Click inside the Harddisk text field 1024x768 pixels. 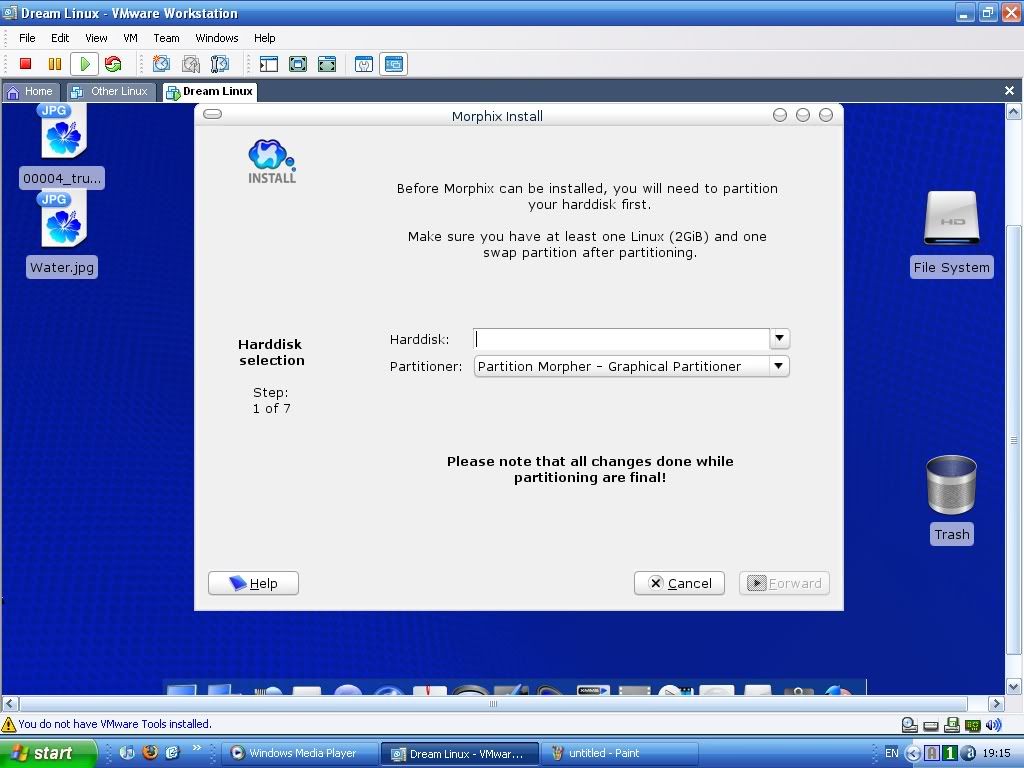pos(620,339)
